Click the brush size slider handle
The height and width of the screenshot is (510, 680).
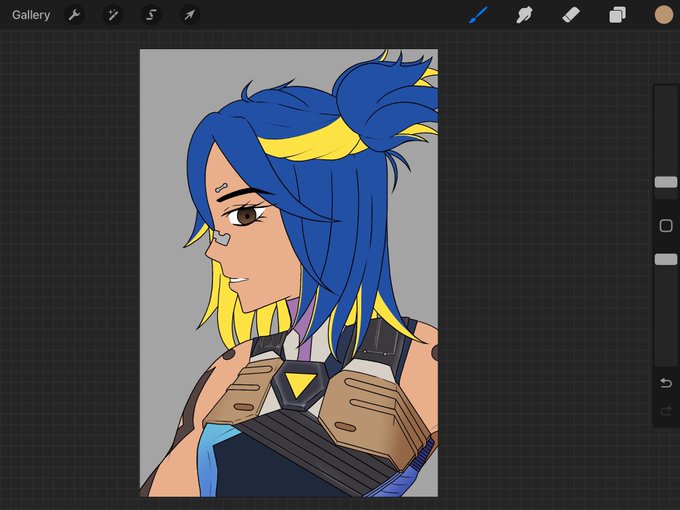666,182
